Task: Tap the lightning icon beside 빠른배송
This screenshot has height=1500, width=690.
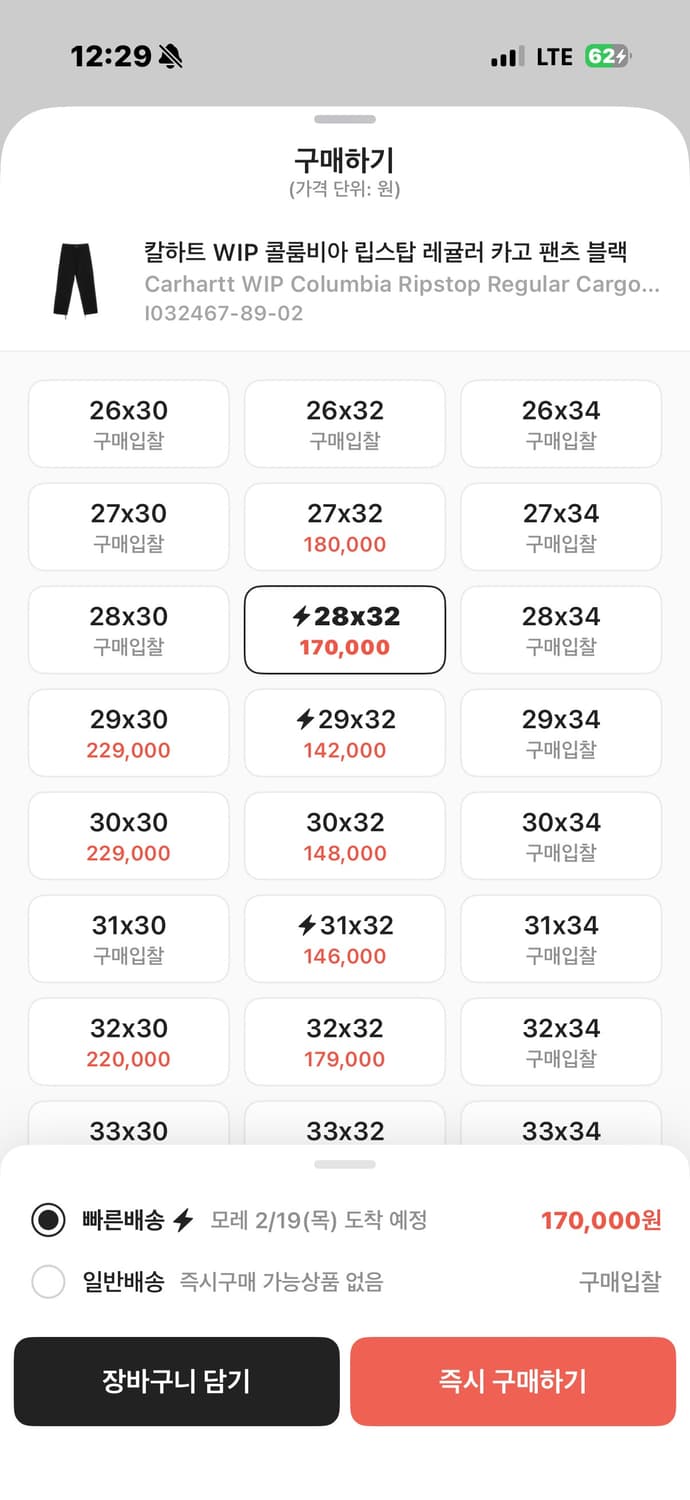Action: pyautogui.click(x=183, y=1220)
